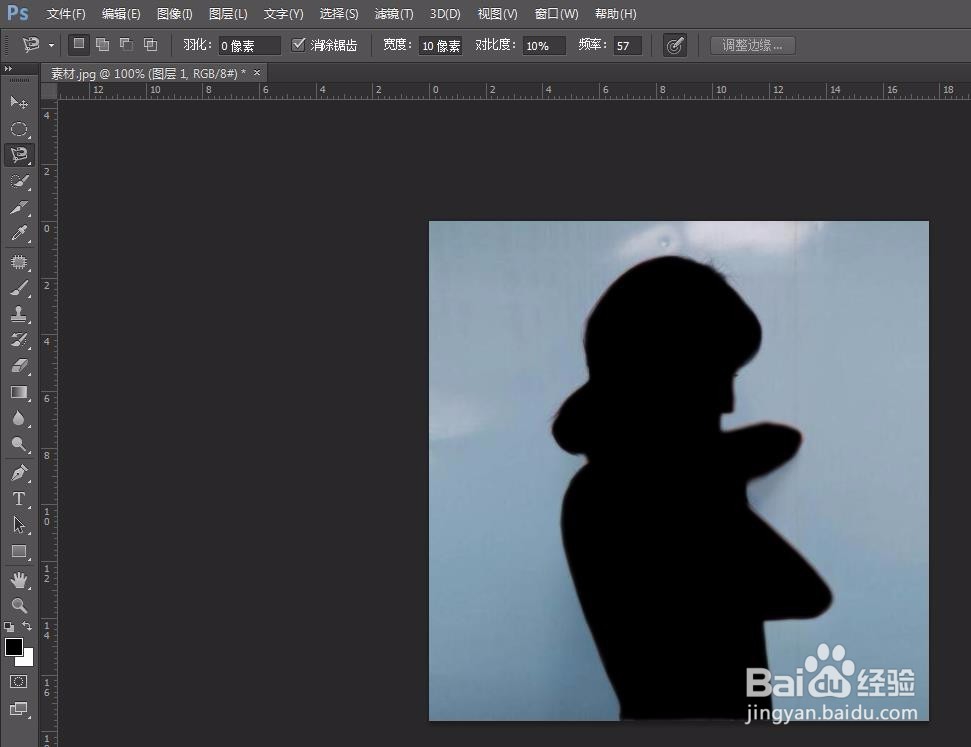
Task: Select the Blur tool
Action: click(19, 419)
